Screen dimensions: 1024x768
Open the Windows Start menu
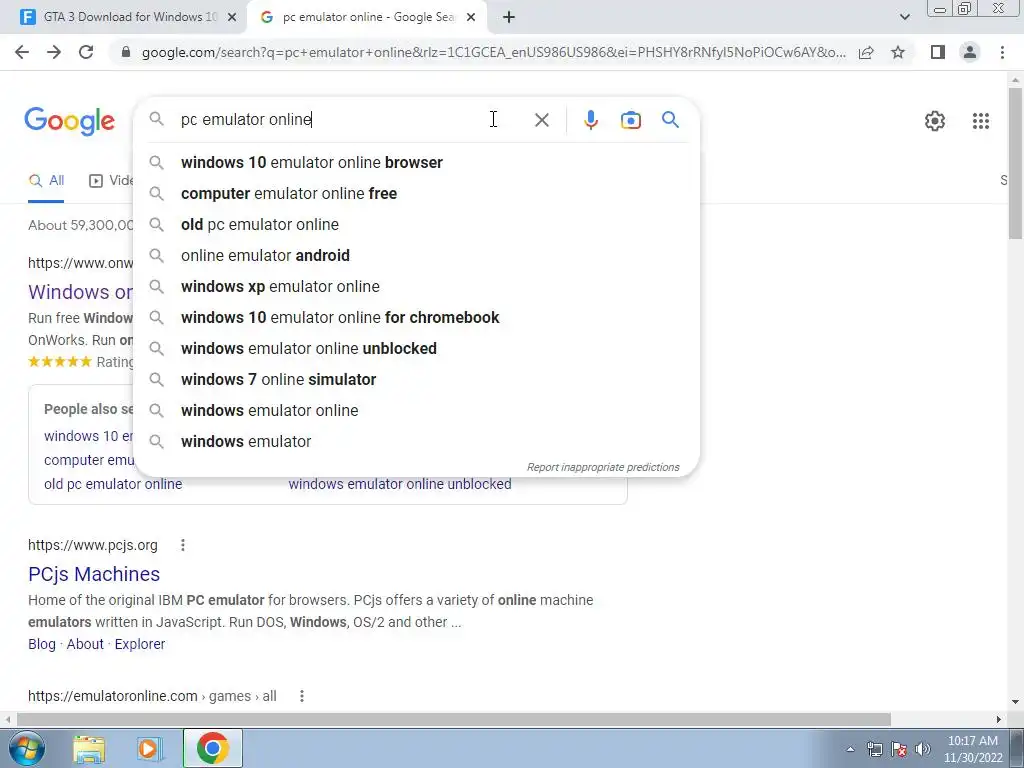point(27,748)
